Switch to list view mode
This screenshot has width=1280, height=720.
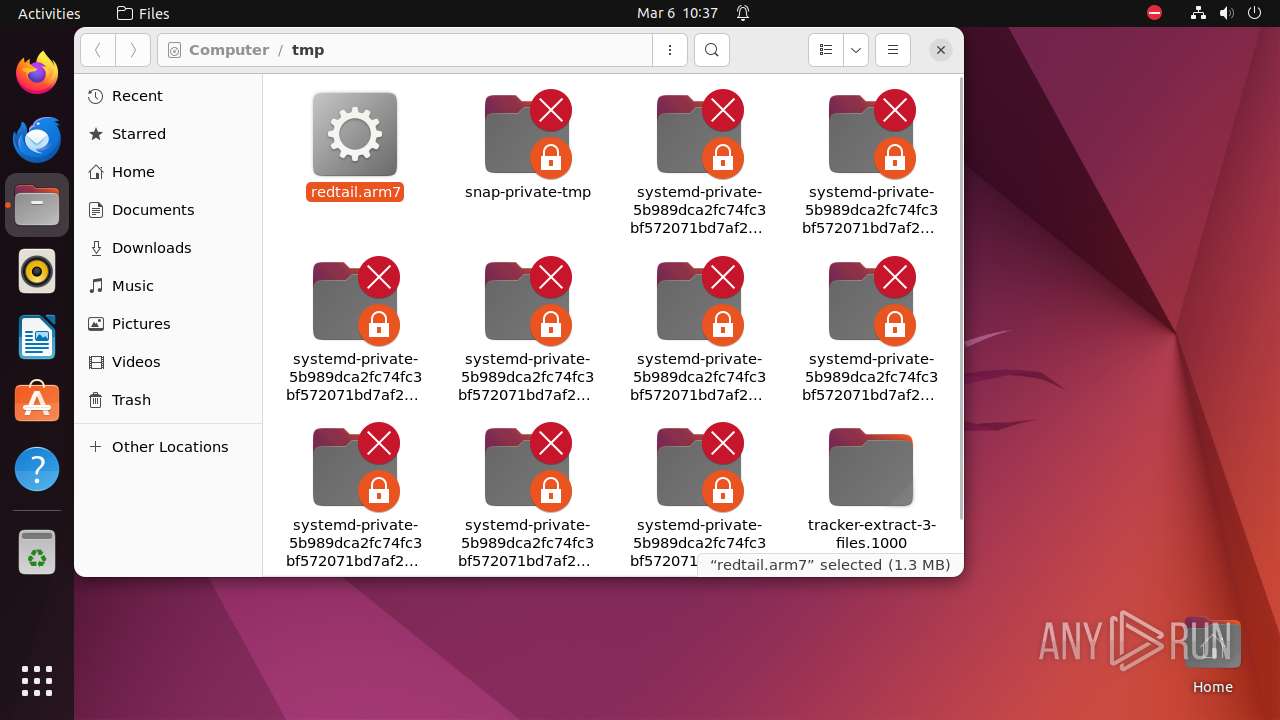(826, 50)
